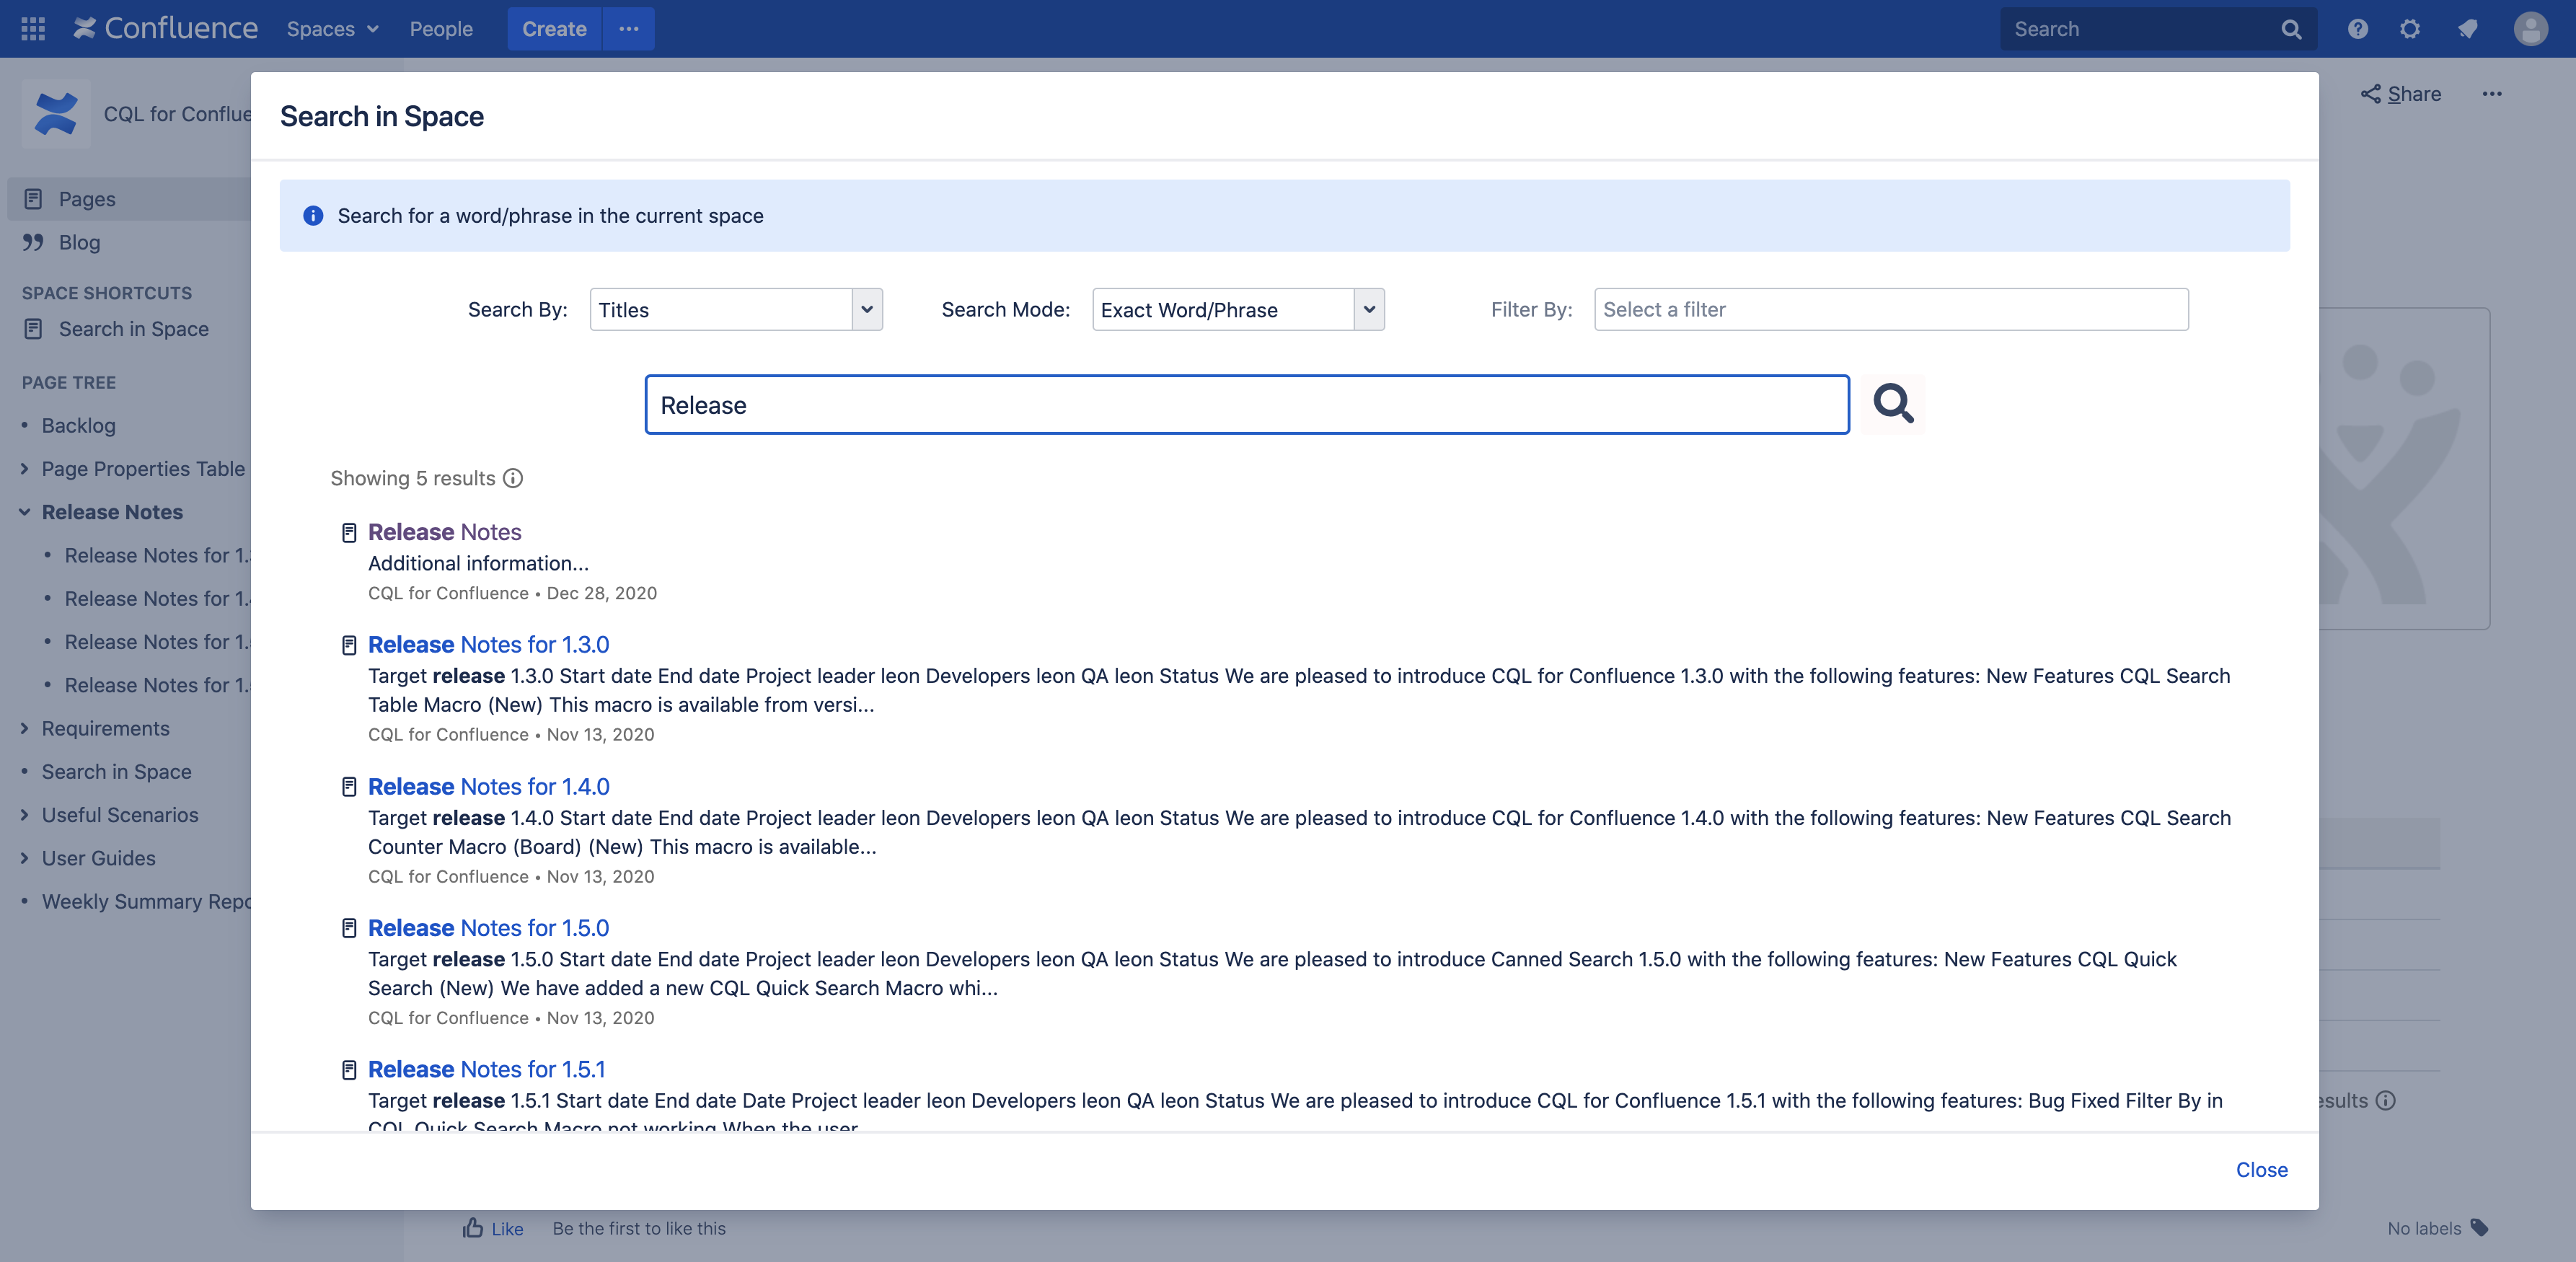Click the Close button in dialog

coord(2261,1170)
